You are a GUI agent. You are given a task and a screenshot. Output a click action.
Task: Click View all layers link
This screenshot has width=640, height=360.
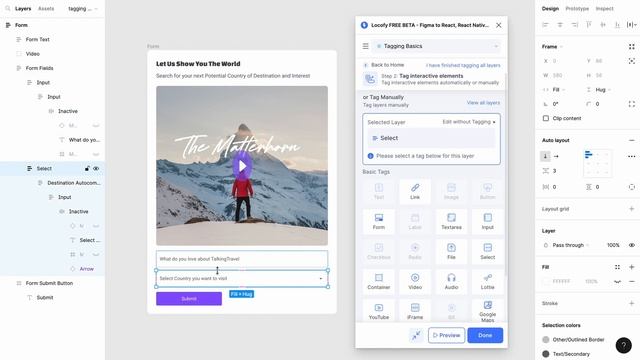click(483, 103)
